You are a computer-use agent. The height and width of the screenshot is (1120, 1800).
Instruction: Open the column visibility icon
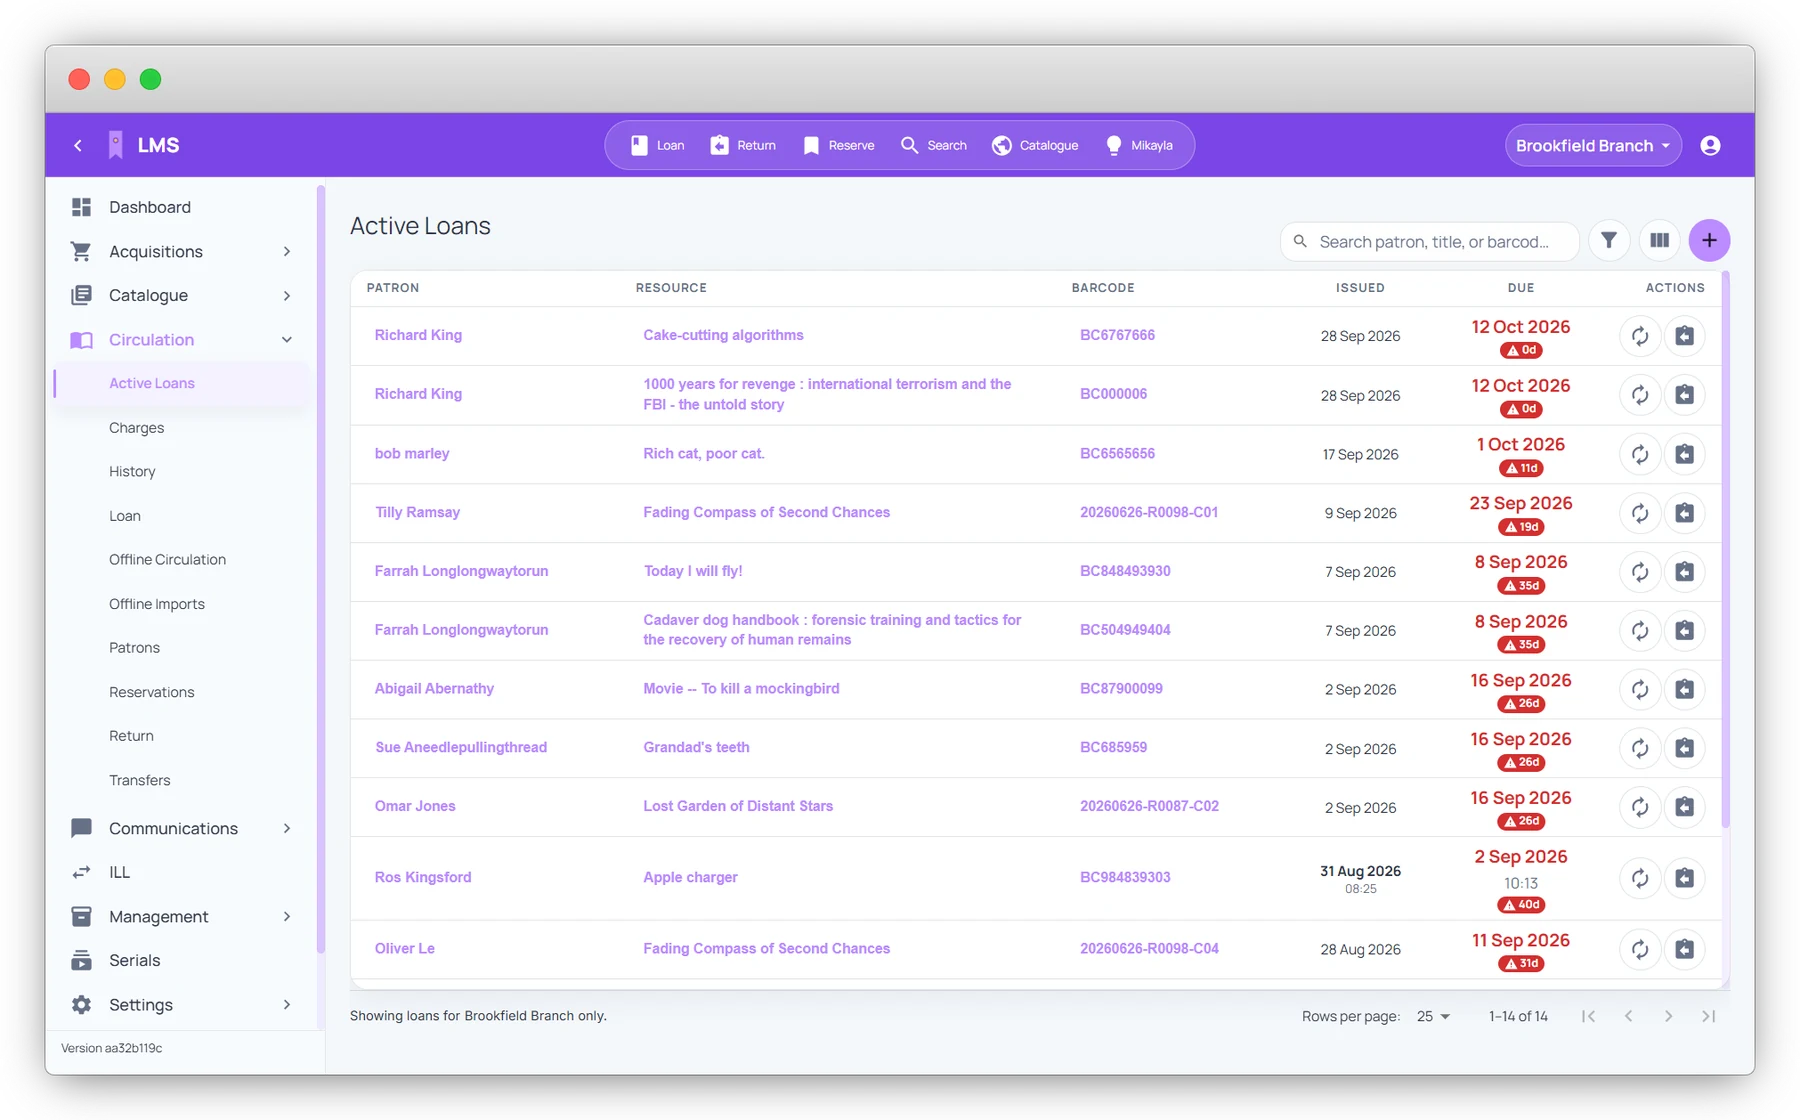coord(1660,240)
